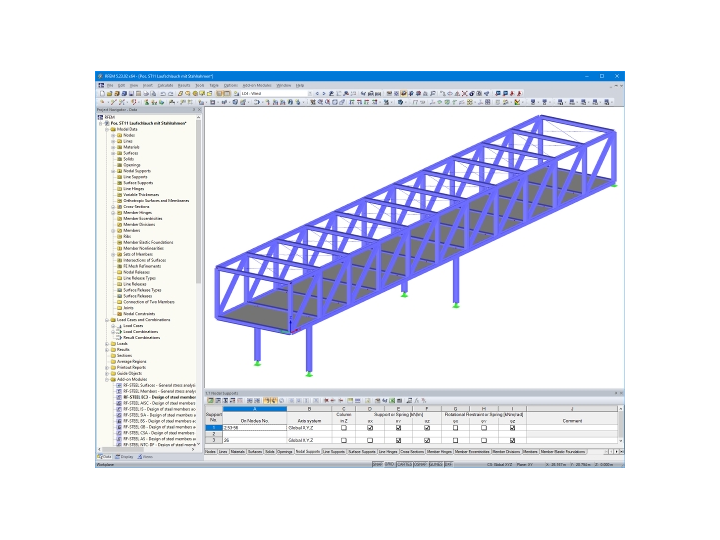Open the Insert menu

148,85
